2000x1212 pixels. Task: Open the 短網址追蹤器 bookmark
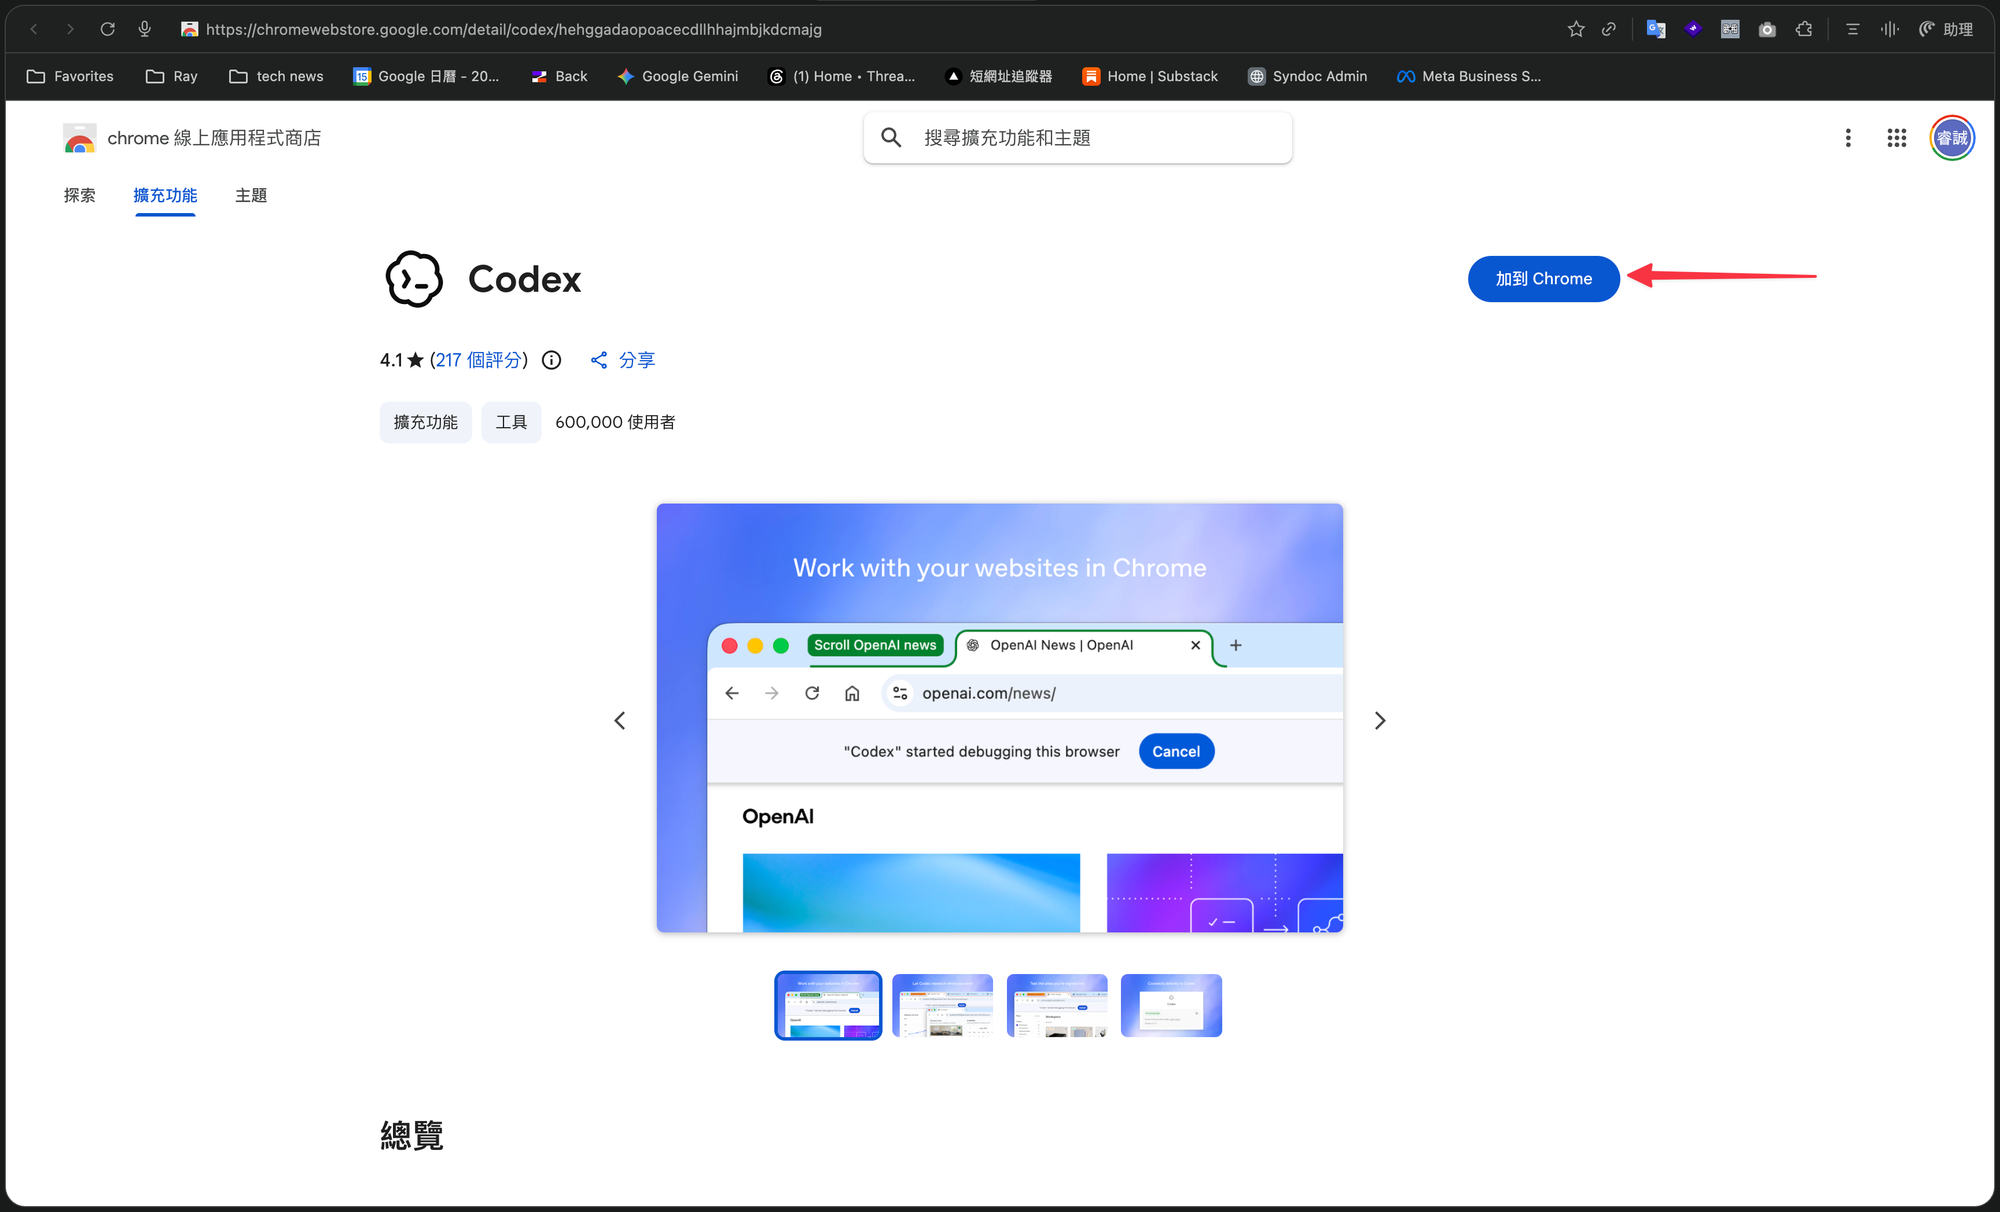click(998, 76)
